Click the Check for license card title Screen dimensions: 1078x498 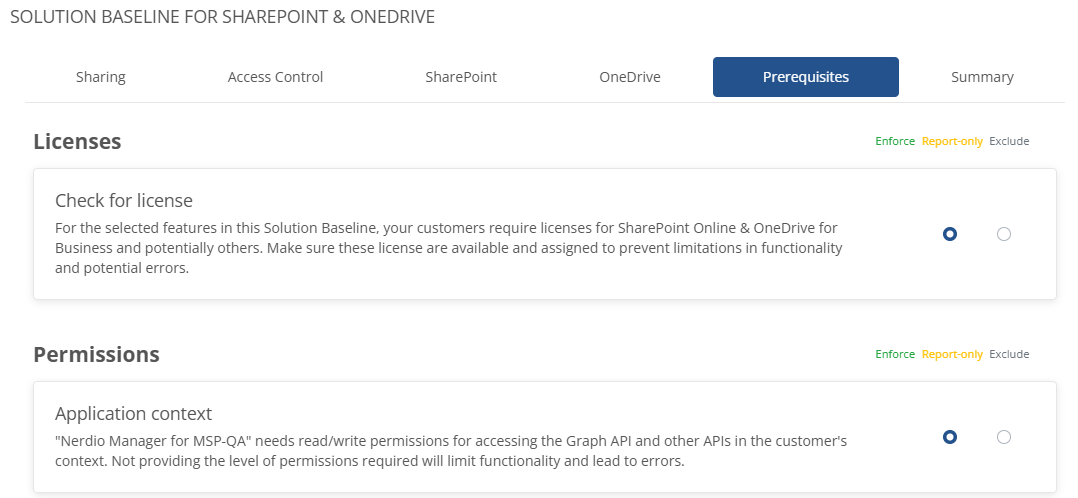[x=124, y=200]
